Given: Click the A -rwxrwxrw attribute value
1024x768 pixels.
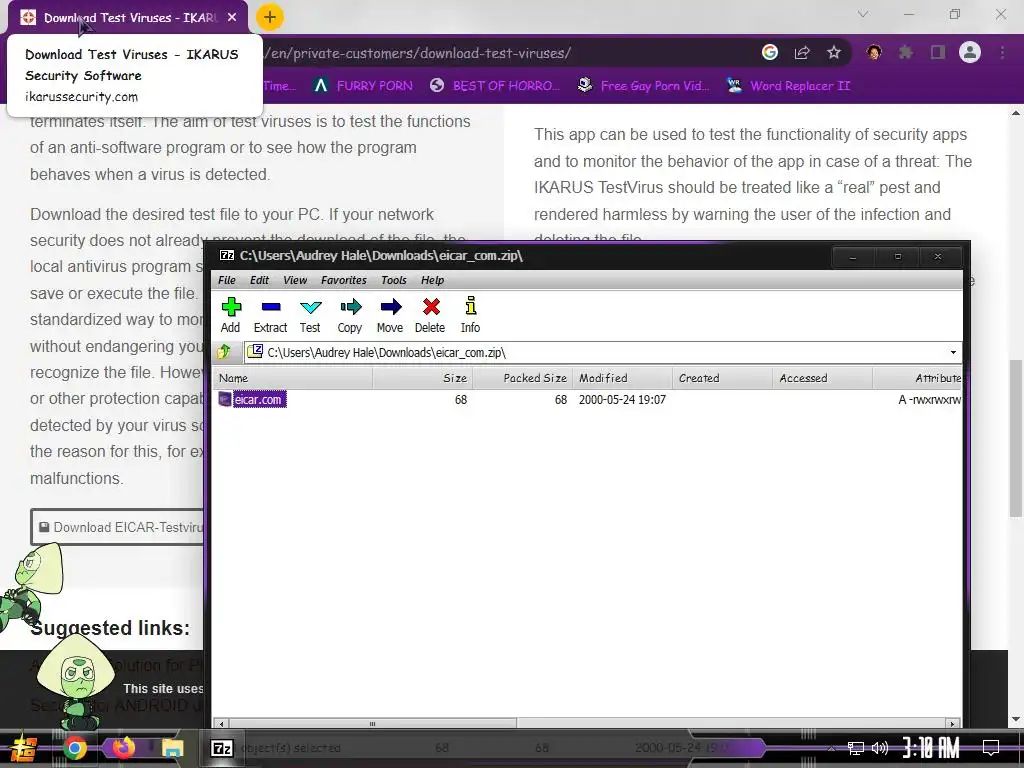Looking at the screenshot, I should (929, 399).
